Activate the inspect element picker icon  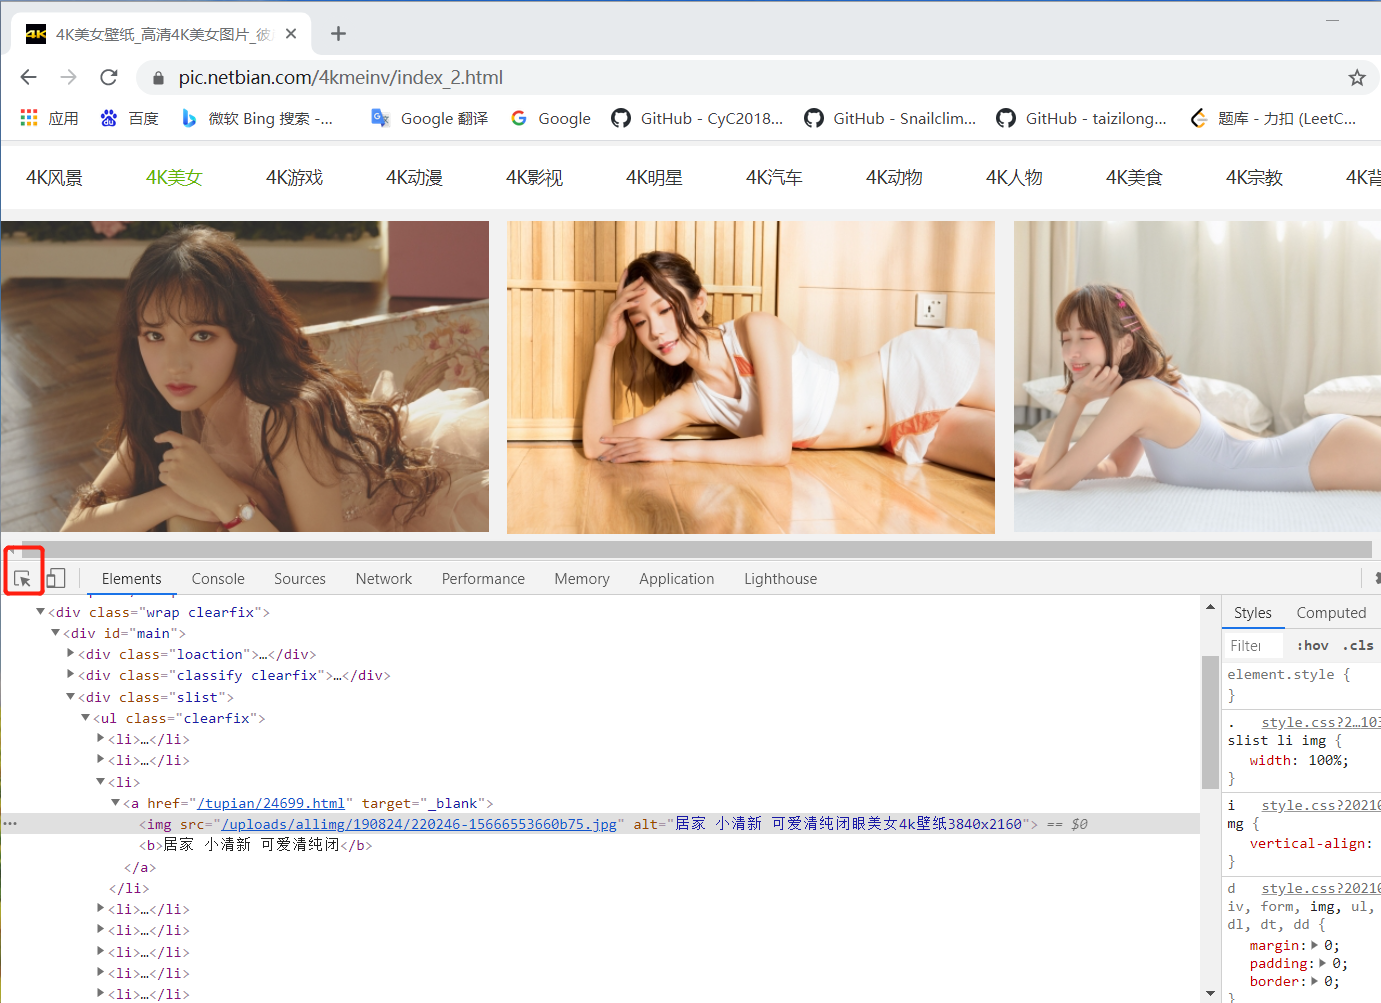[23, 577]
